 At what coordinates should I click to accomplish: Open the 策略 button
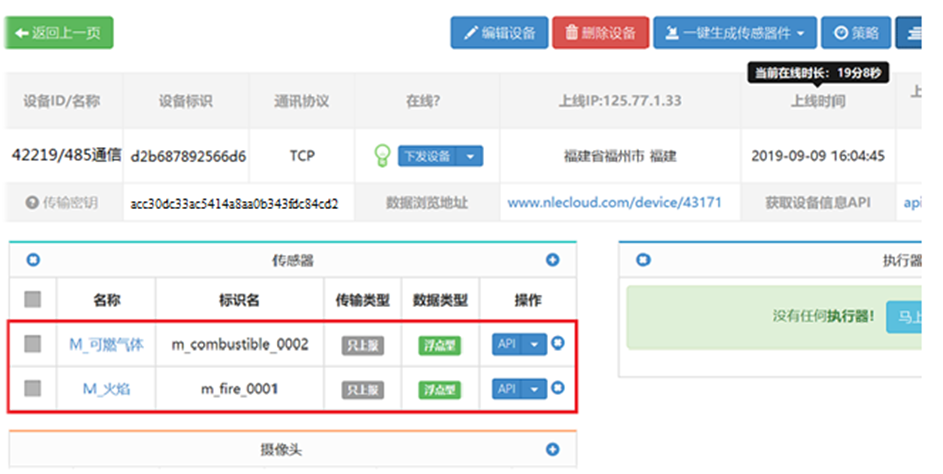point(856,32)
